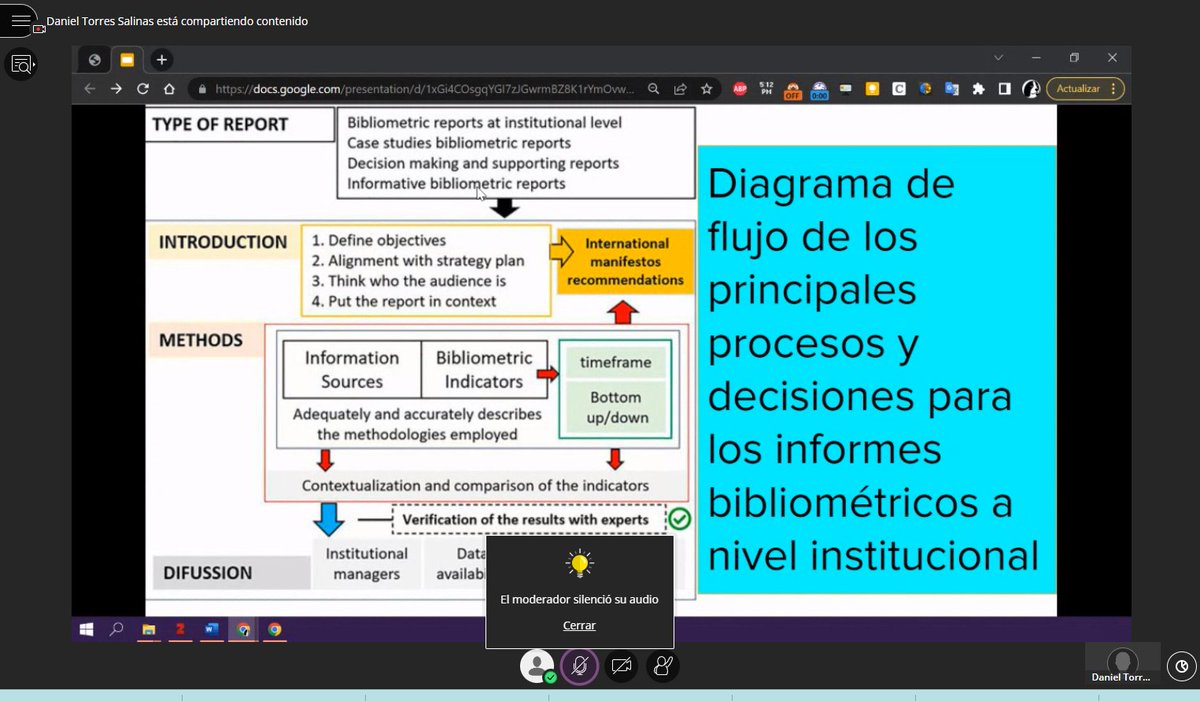Open the Google Translate extension icon
The height and width of the screenshot is (701, 1200).
click(951, 89)
